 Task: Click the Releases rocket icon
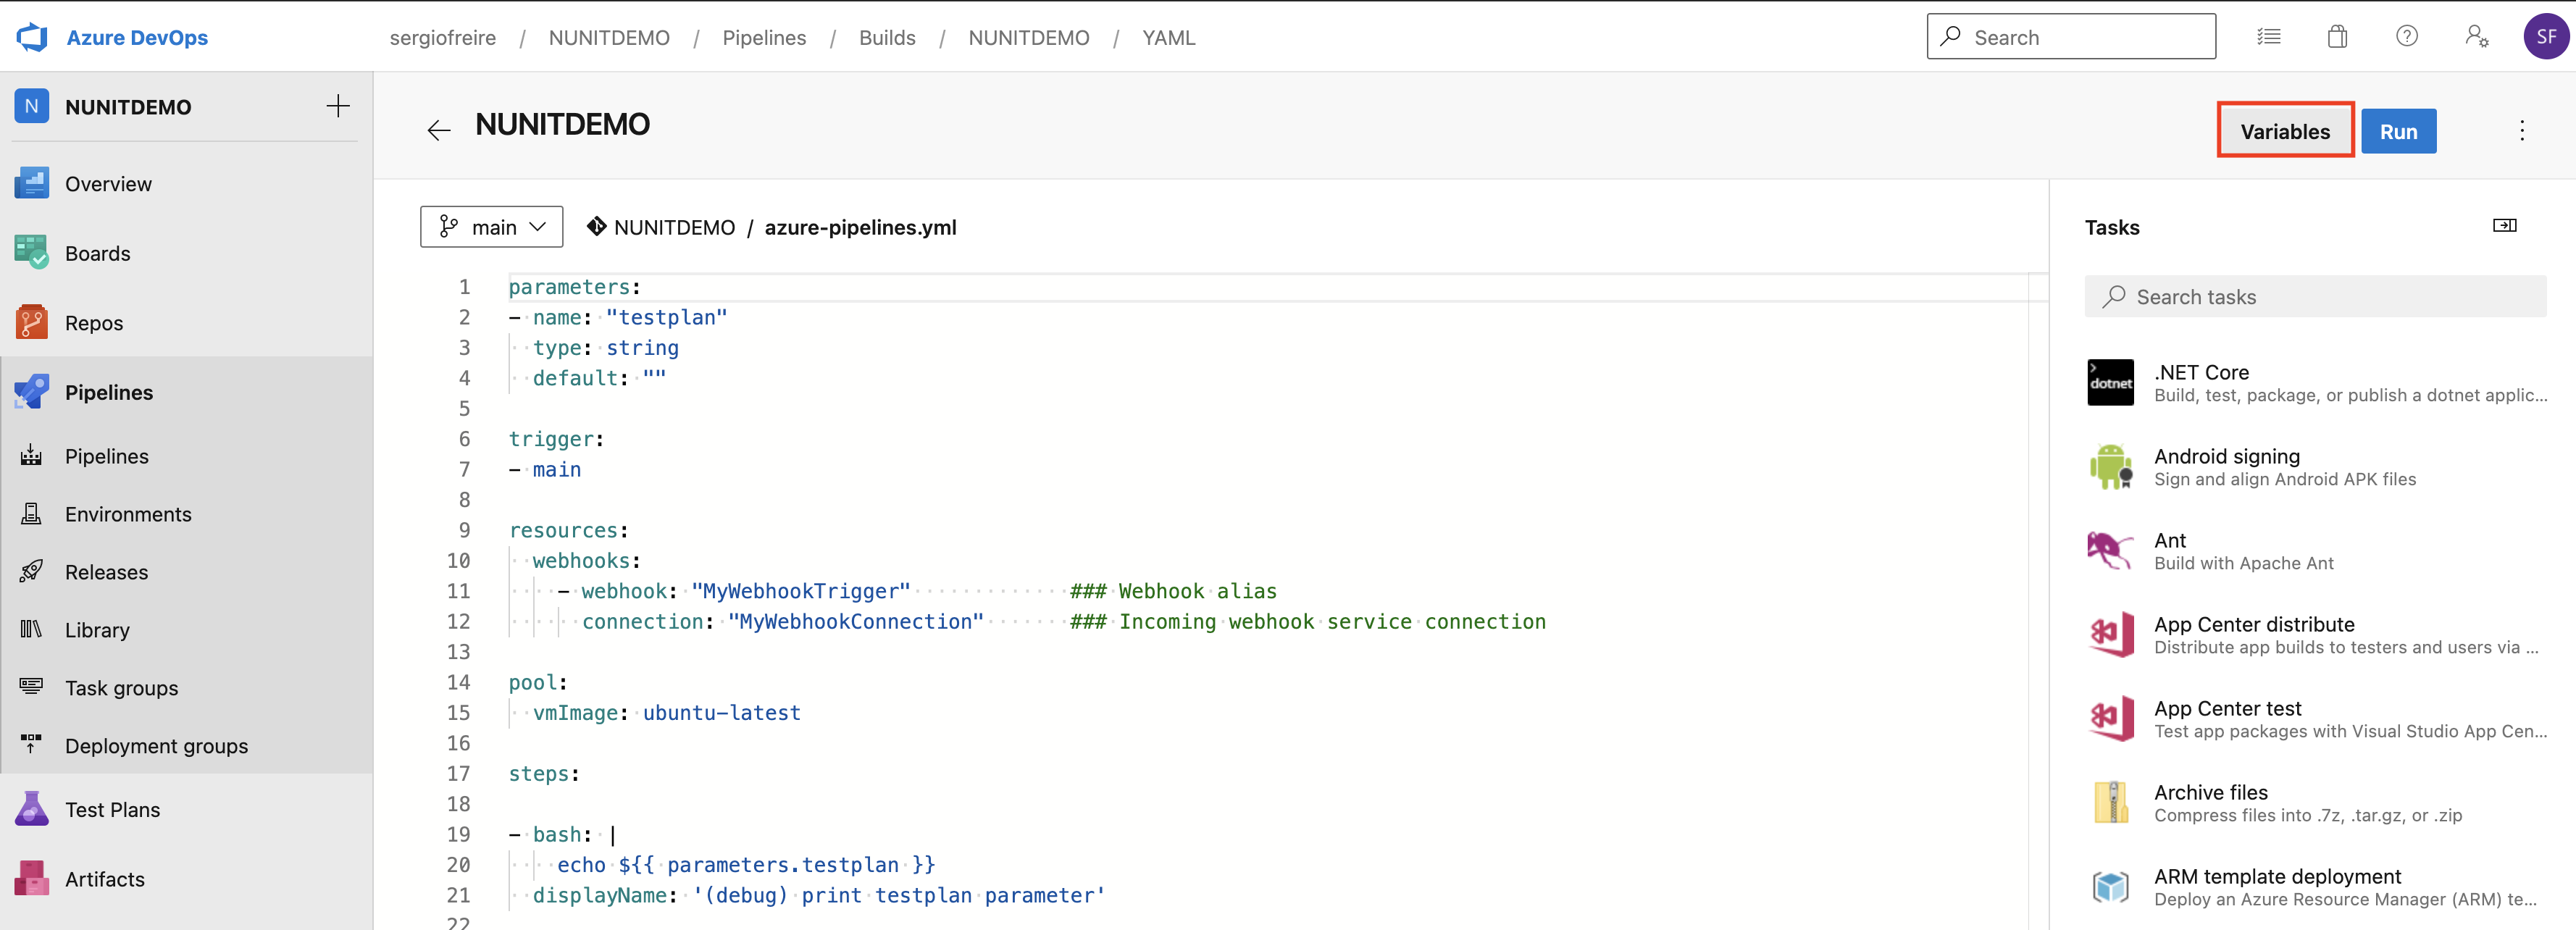32,572
